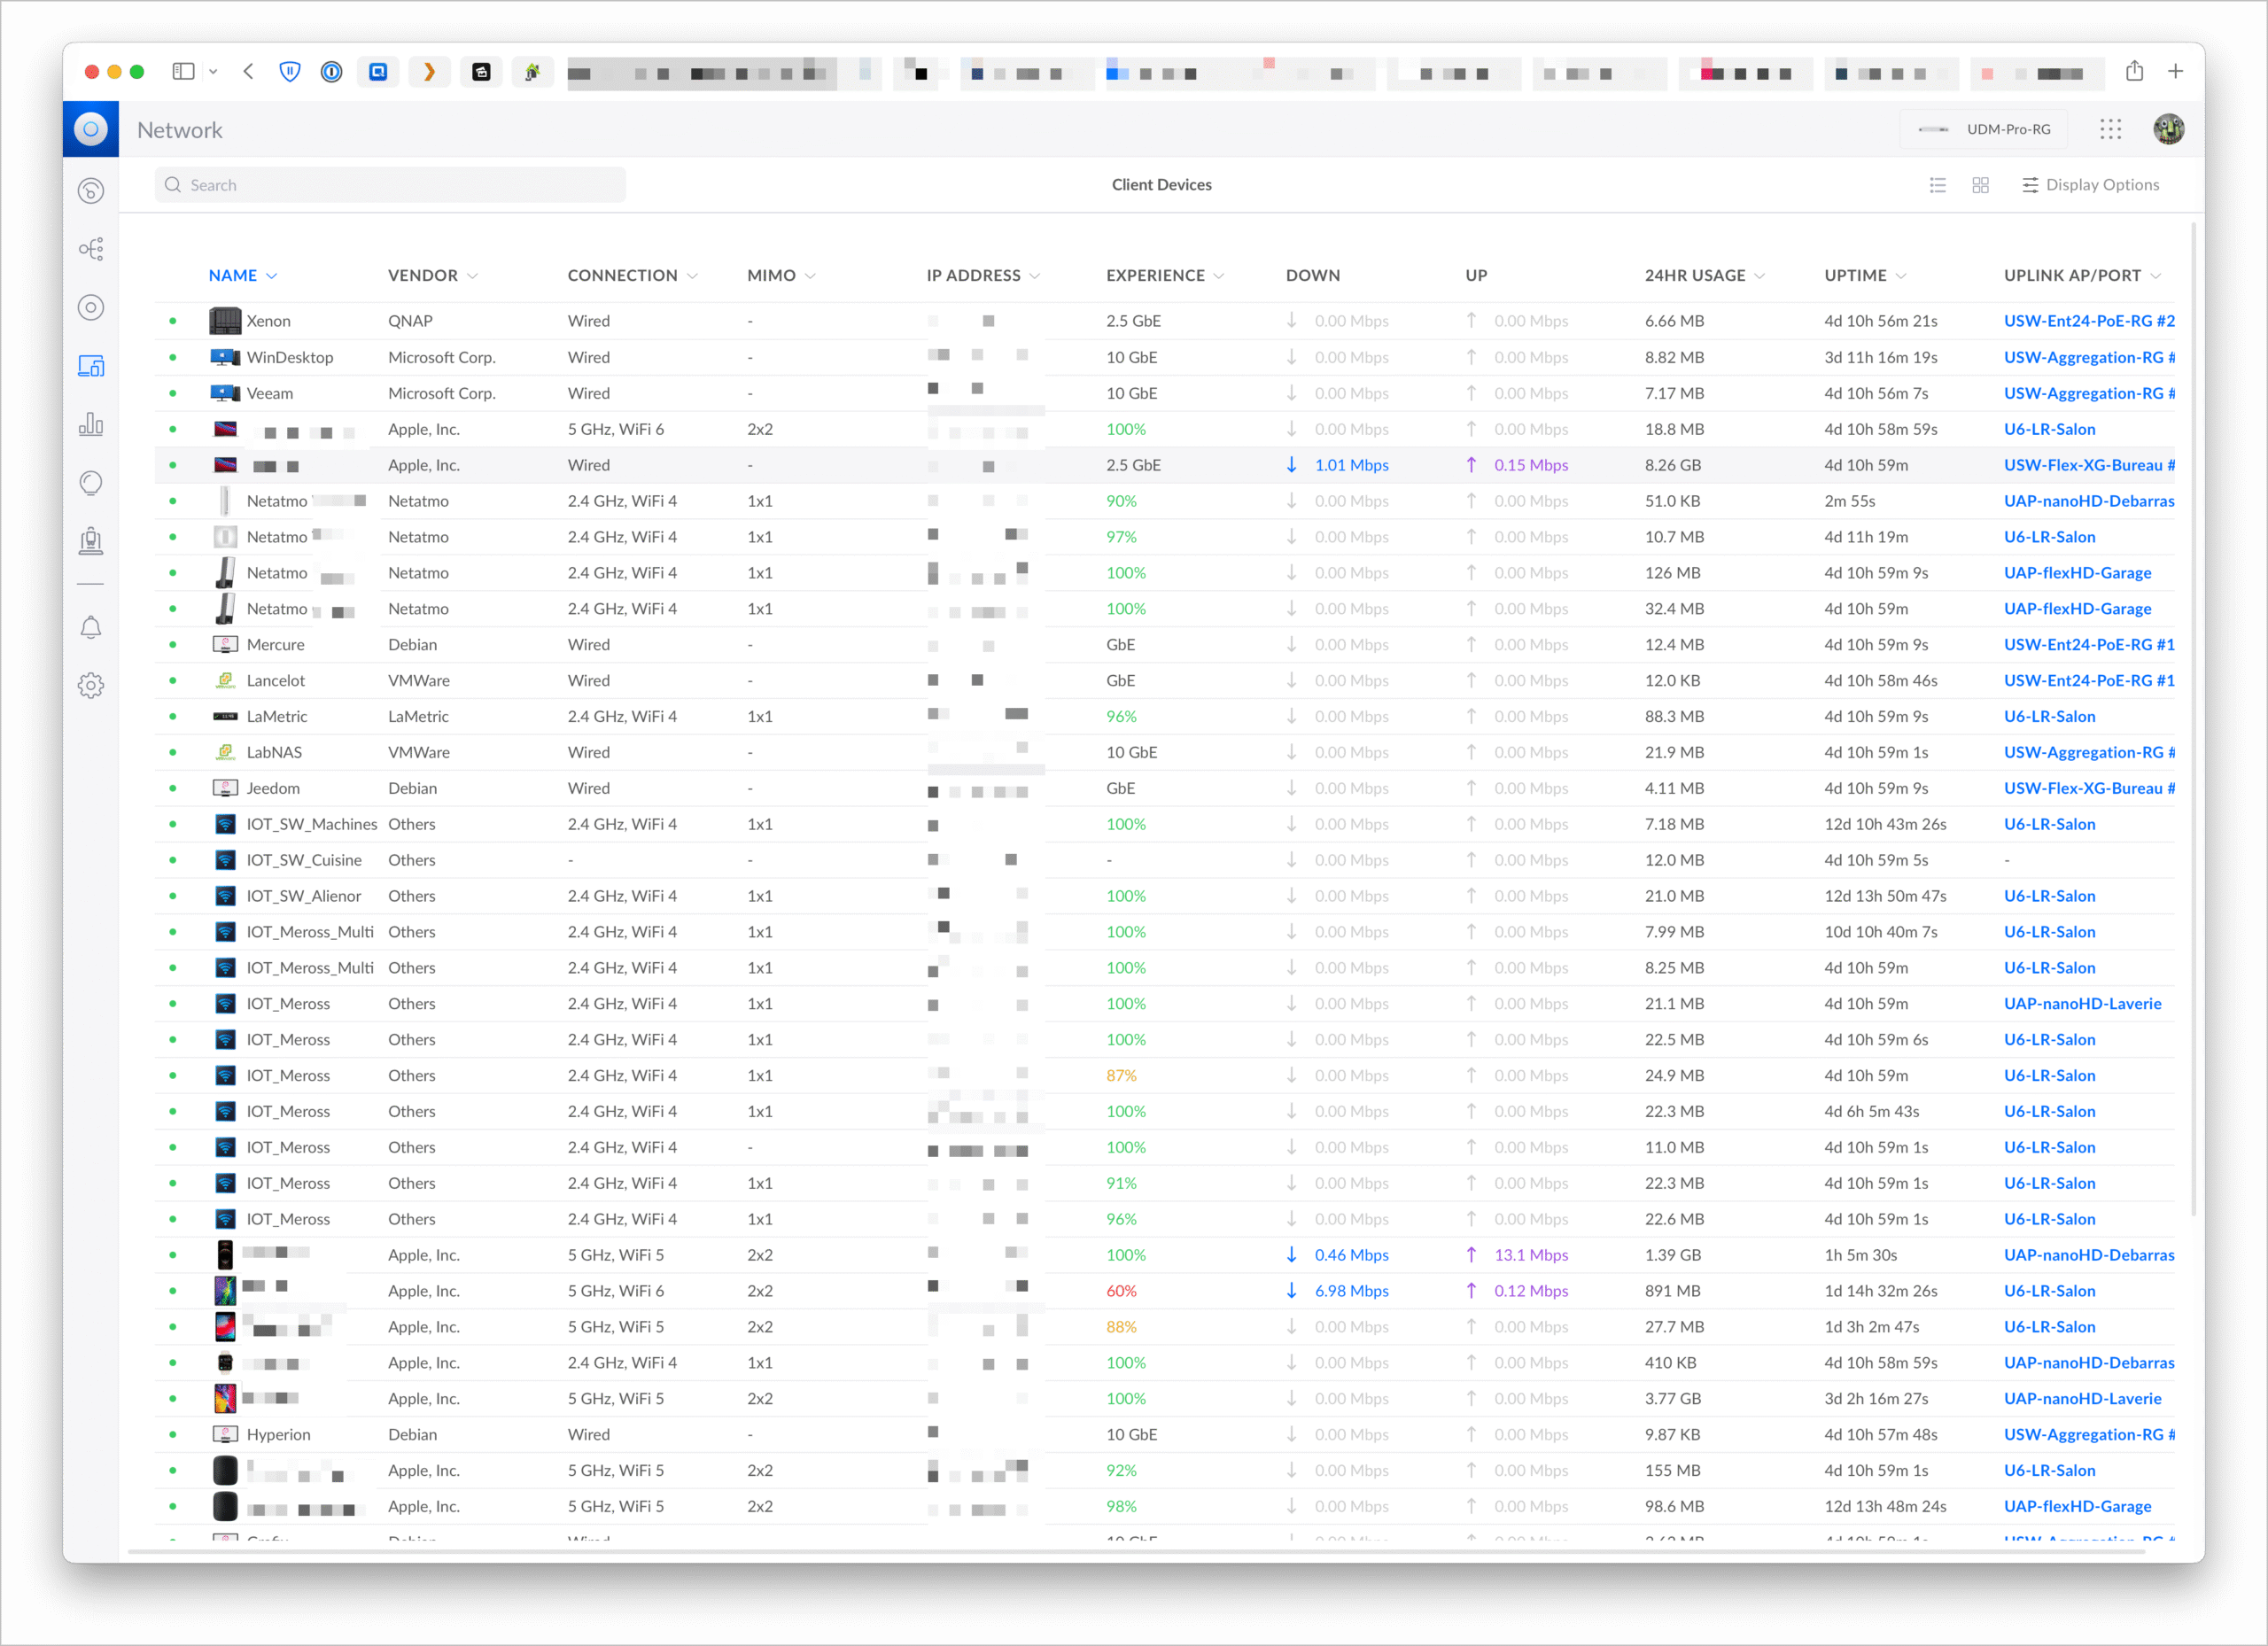Expand the EXPERIENCE column dropdown
Screen dimensions: 2268x1646
[x=1219, y=276]
